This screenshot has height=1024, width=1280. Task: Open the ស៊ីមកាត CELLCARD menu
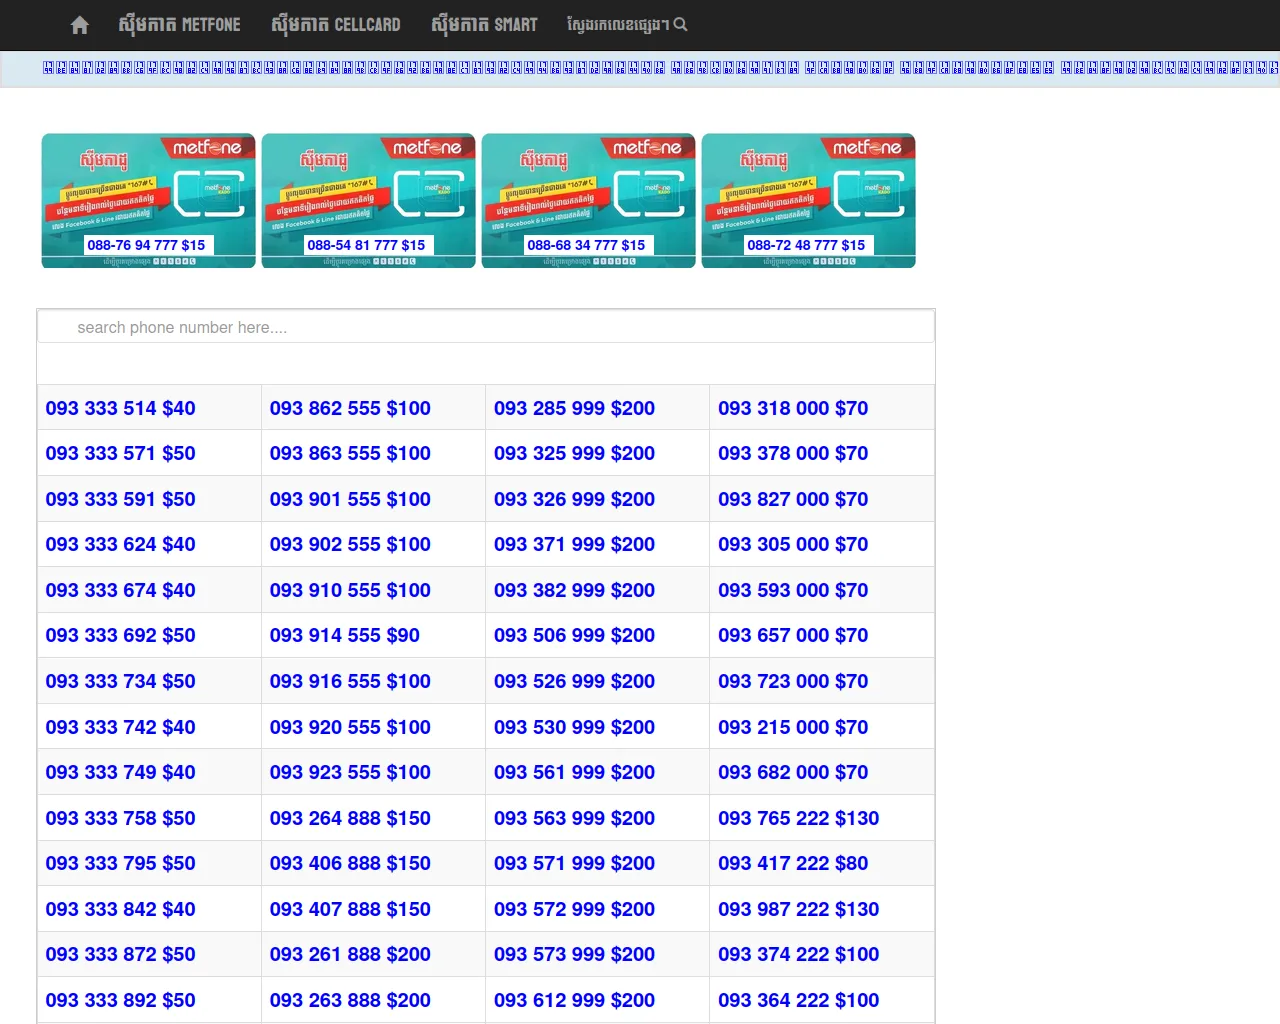pos(336,25)
